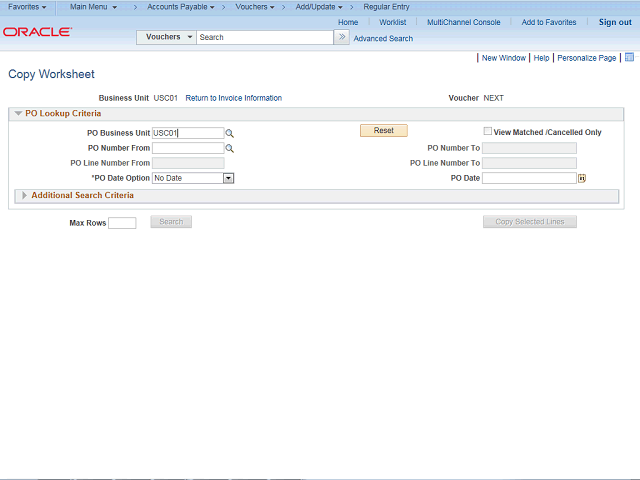640x480 pixels.
Task: Expand Additional Search Criteria section
Action: coord(24,196)
